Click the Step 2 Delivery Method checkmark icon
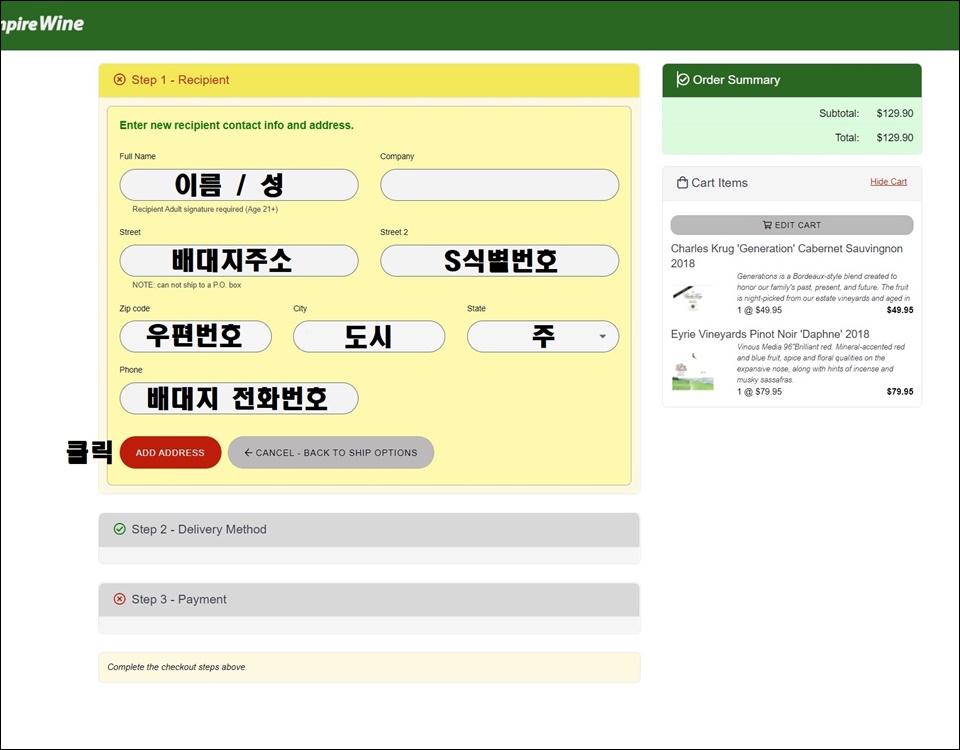Viewport: 960px width, 750px height. click(x=119, y=529)
